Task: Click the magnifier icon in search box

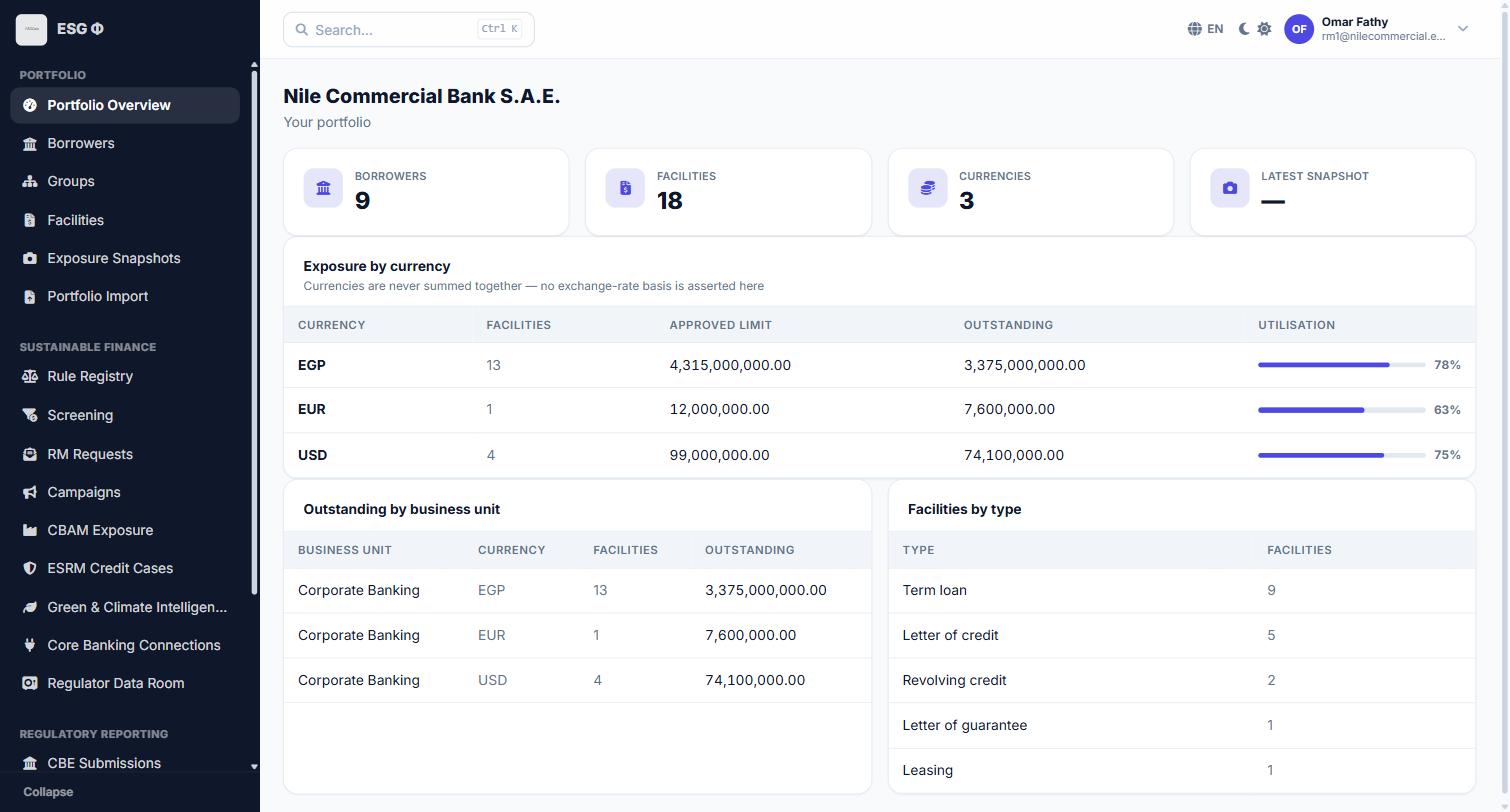Action: coord(301,29)
